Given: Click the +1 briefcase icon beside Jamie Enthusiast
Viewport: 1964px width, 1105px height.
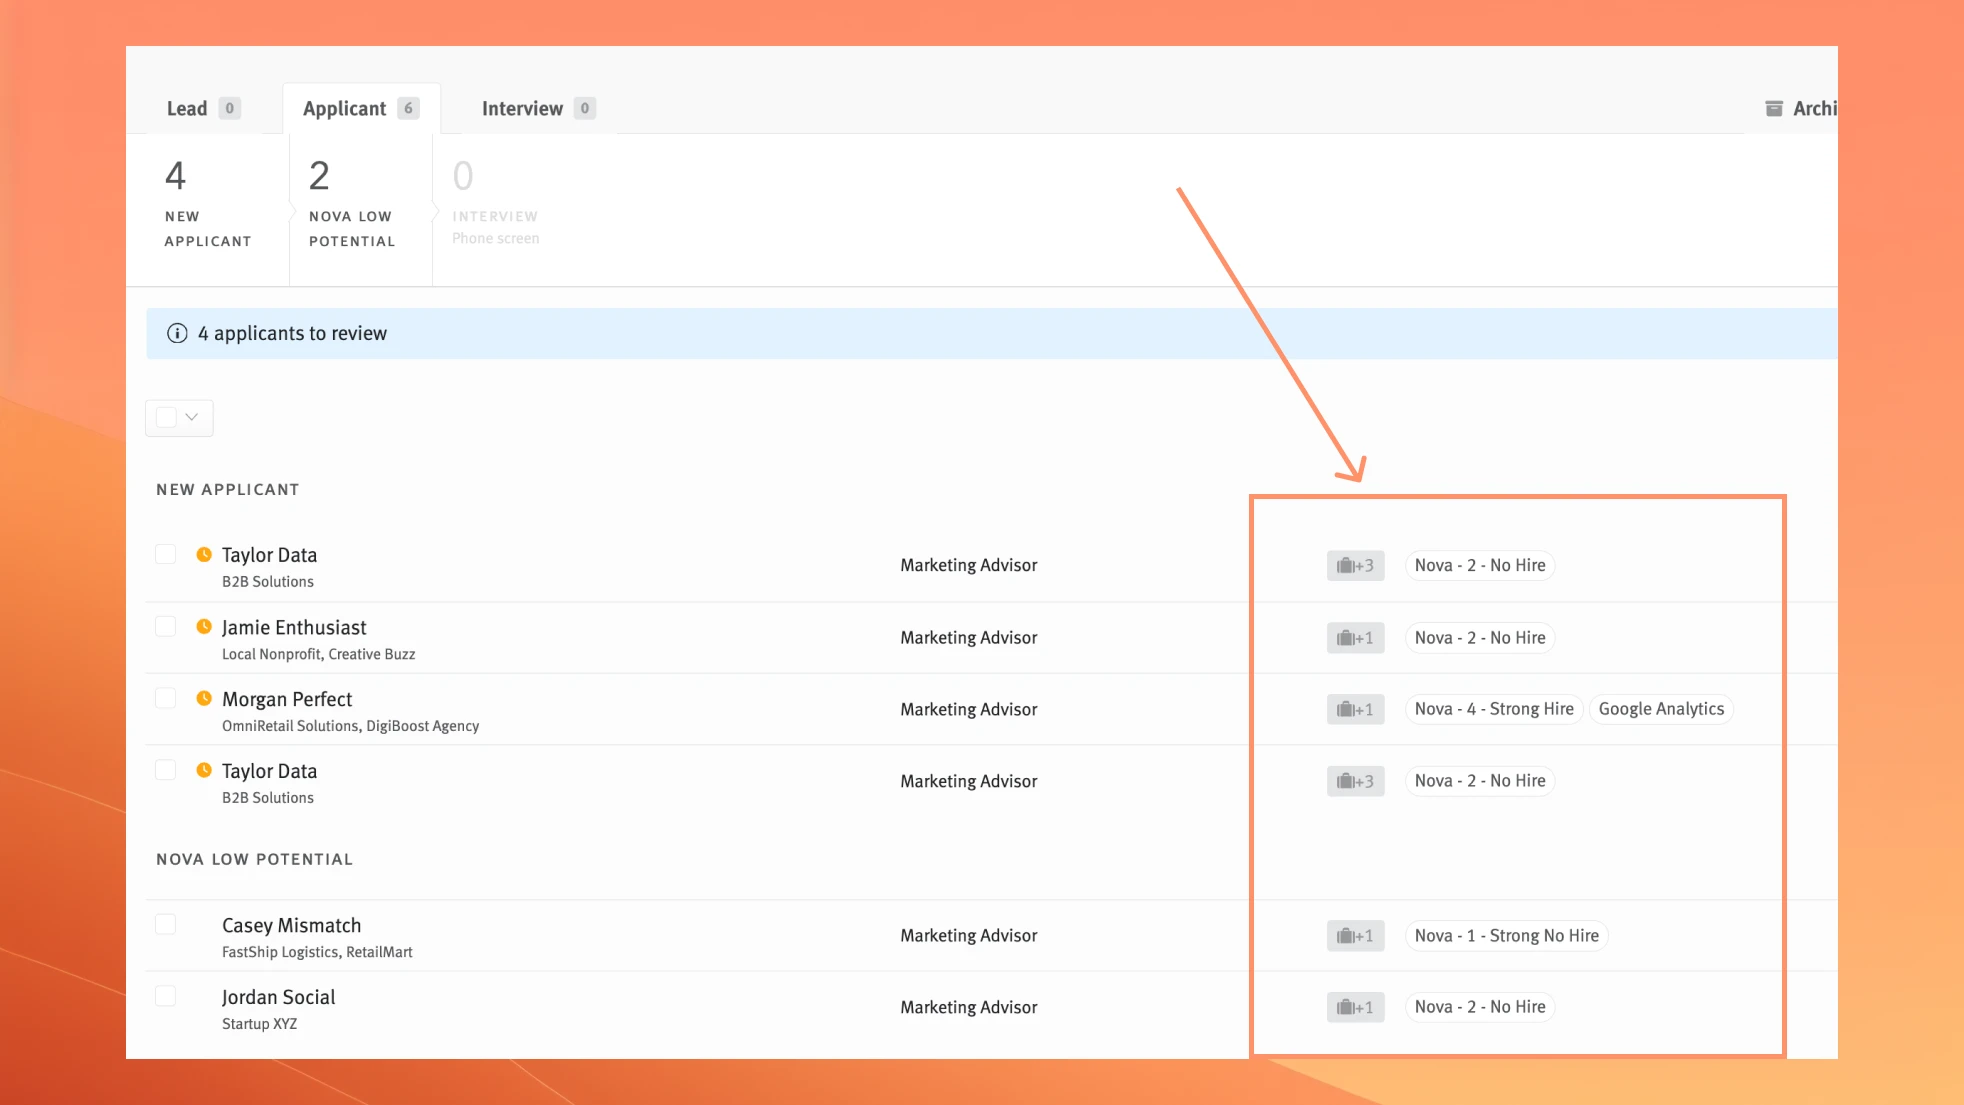Looking at the screenshot, I should (1355, 637).
